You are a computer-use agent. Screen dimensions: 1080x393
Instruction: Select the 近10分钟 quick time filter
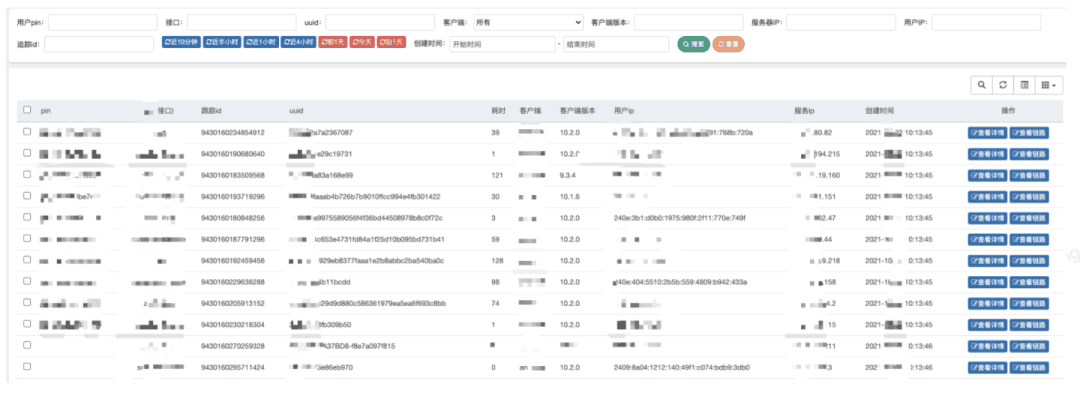point(181,42)
